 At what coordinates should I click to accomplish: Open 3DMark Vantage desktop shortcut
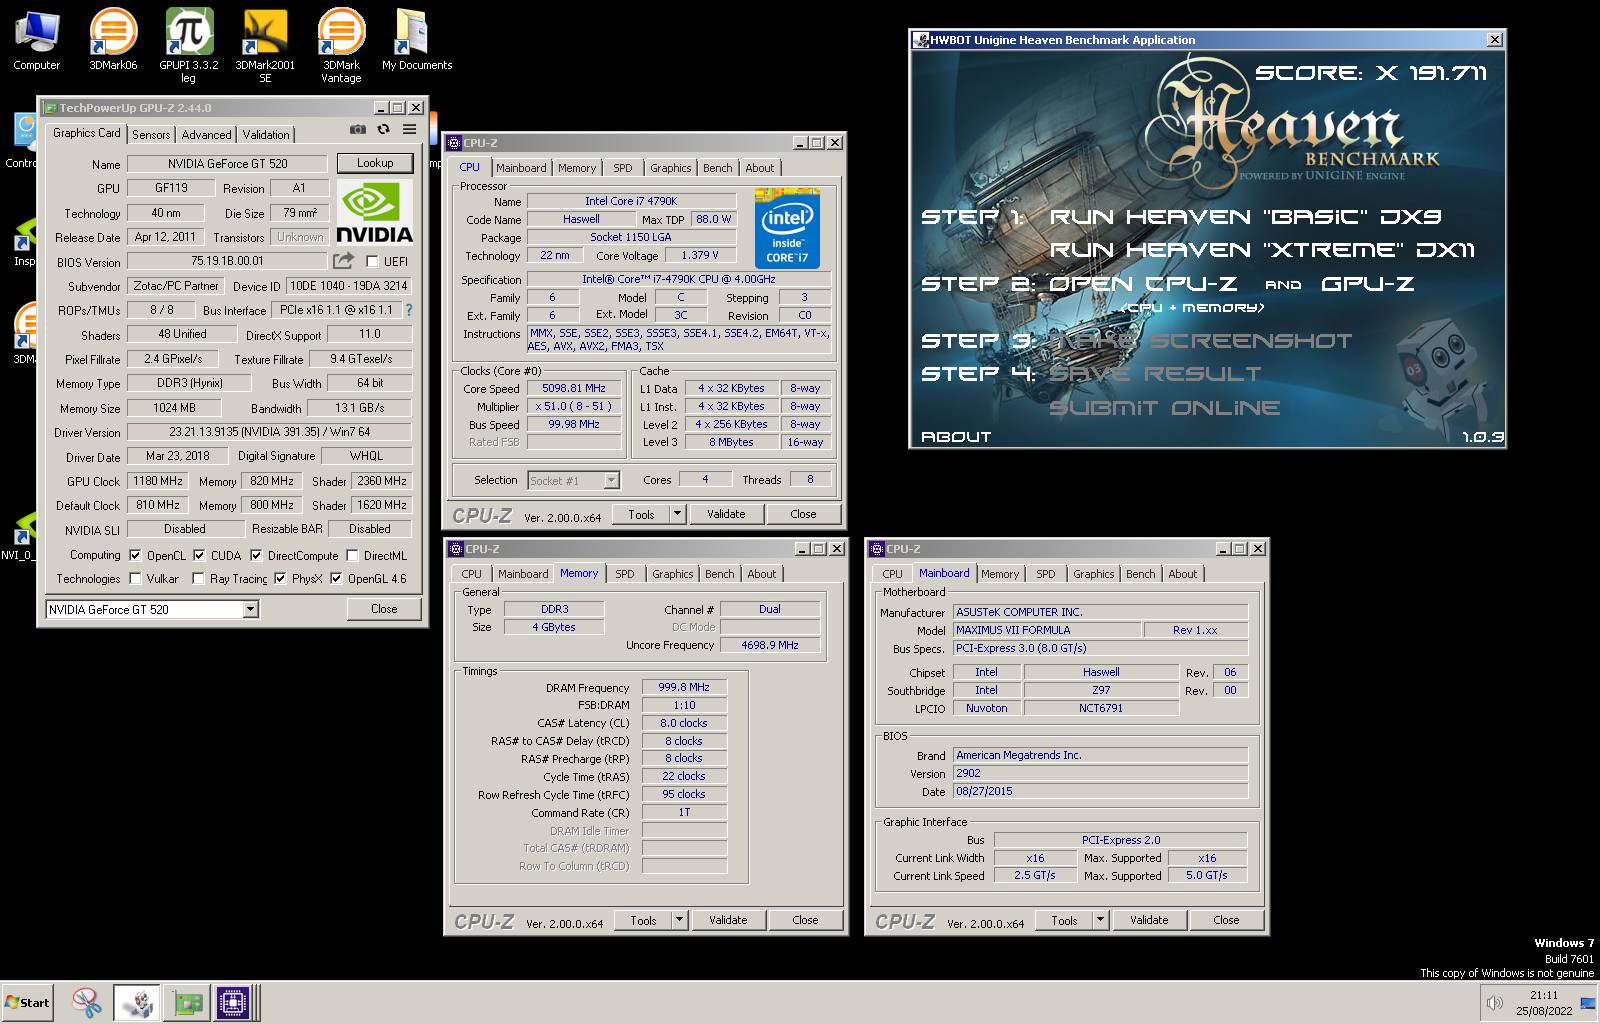coord(341,45)
